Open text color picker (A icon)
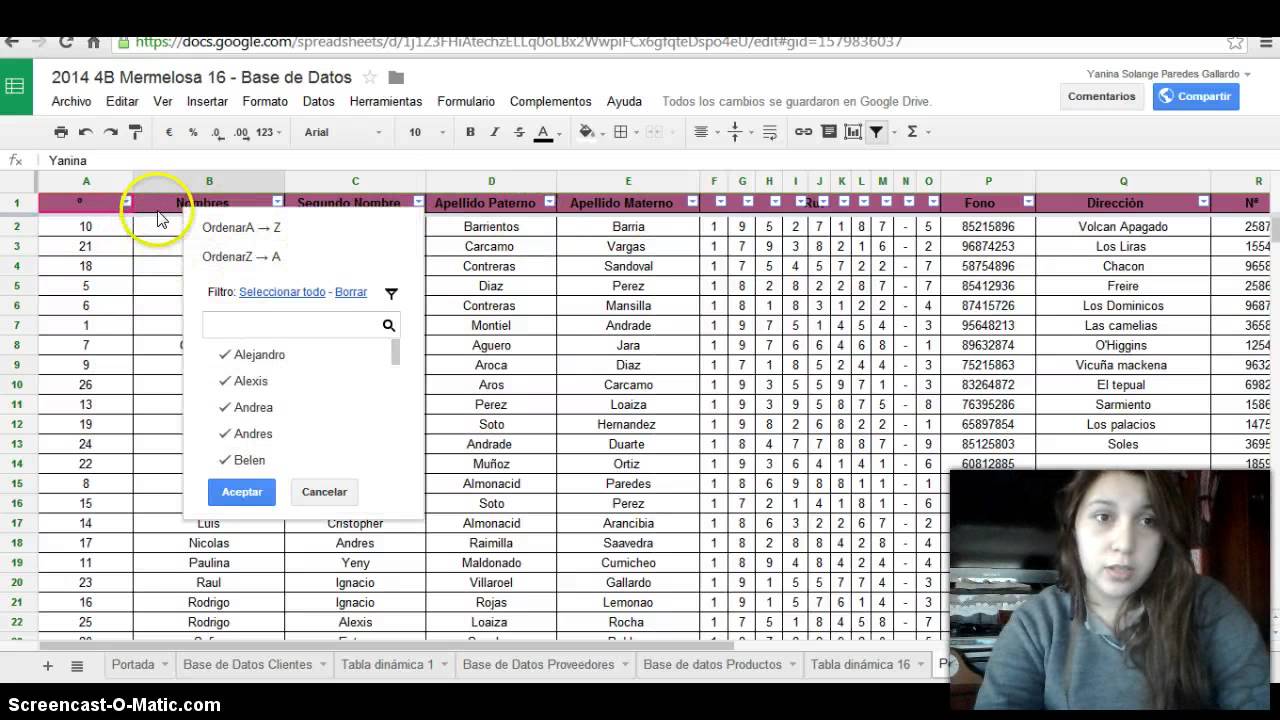The width and height of the screenshot is (1280, 720). point(543,132)
